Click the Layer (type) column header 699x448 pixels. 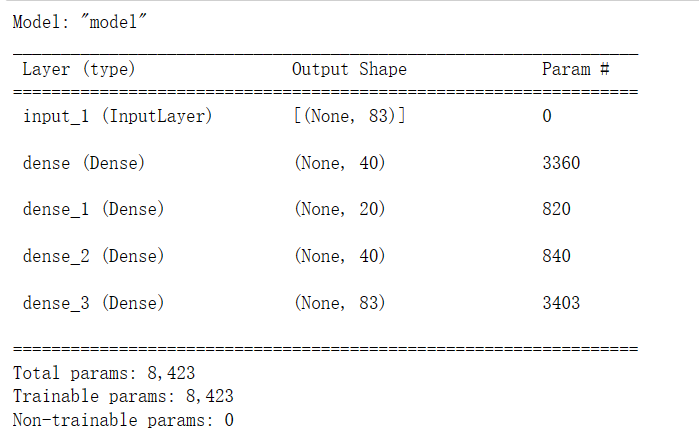tap(78, 69)
